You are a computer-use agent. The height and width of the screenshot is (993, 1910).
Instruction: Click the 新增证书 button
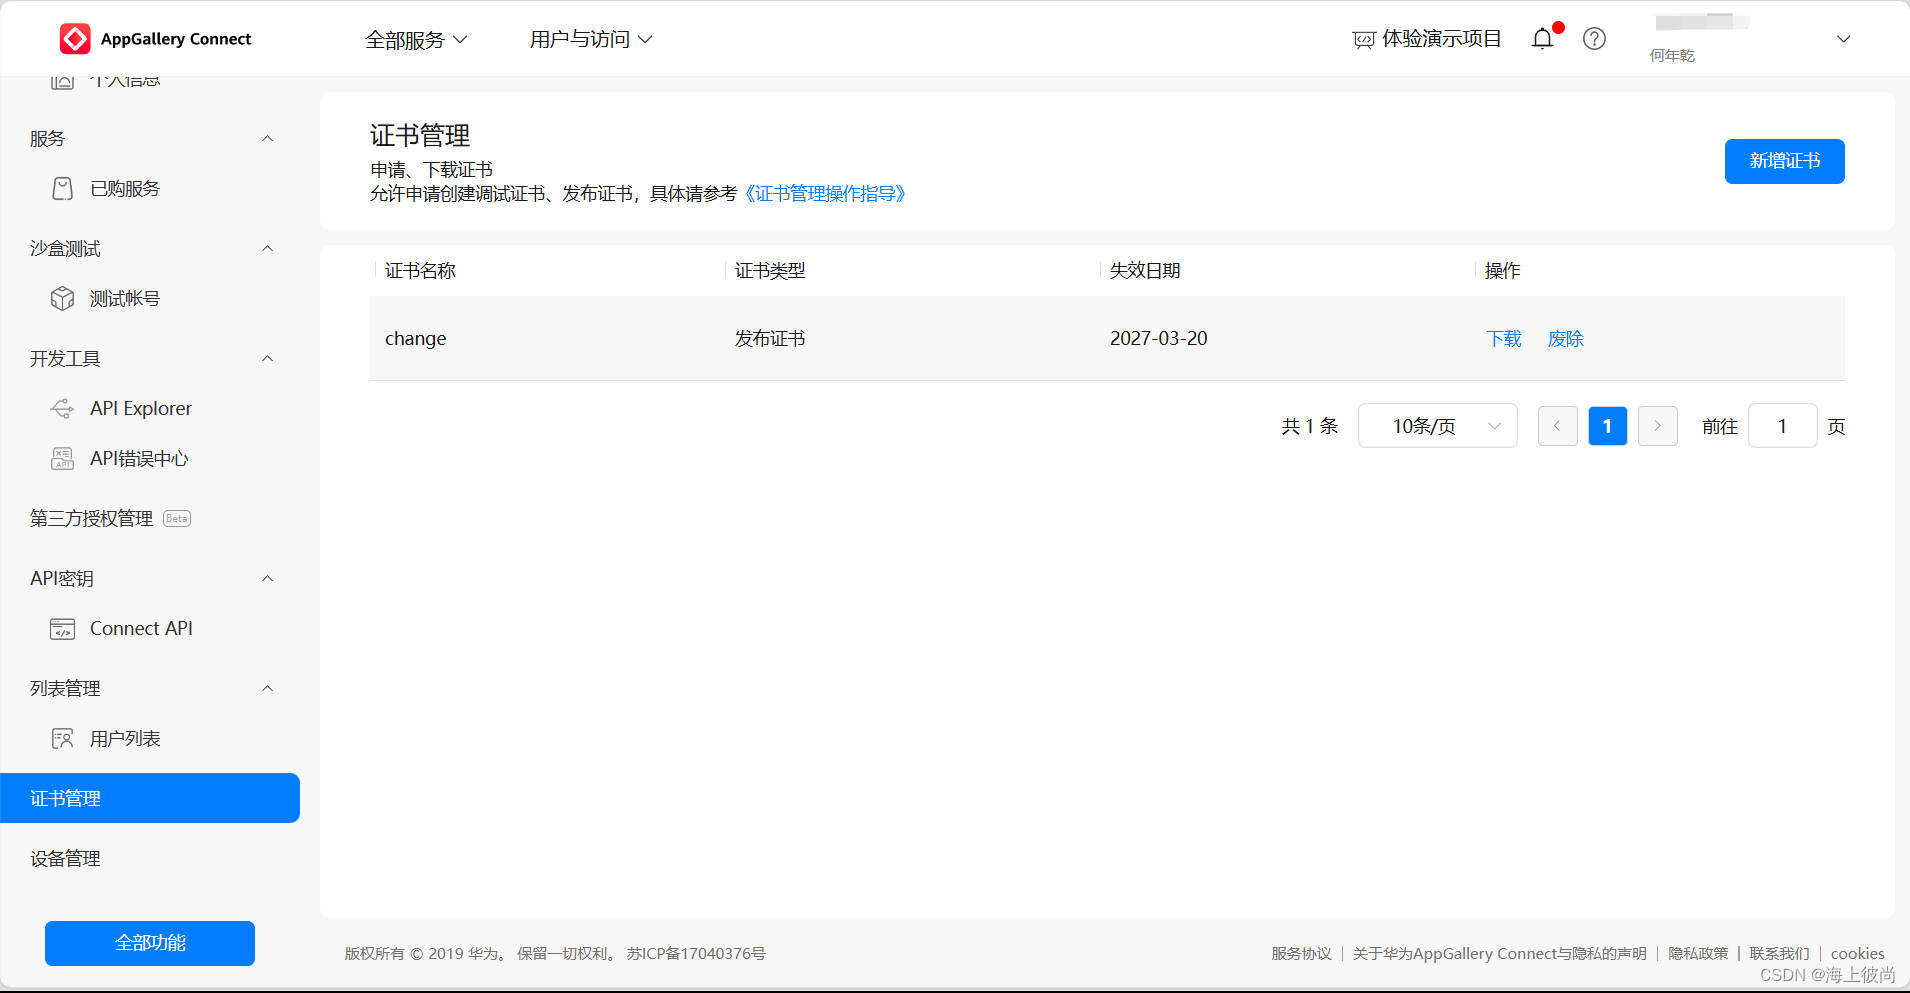[x=1784, y=161]
